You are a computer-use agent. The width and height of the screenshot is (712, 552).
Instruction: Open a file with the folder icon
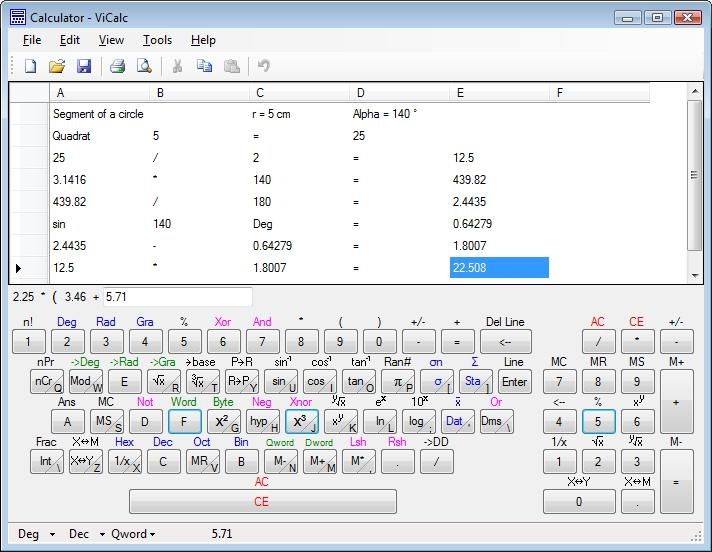point(57,66)
